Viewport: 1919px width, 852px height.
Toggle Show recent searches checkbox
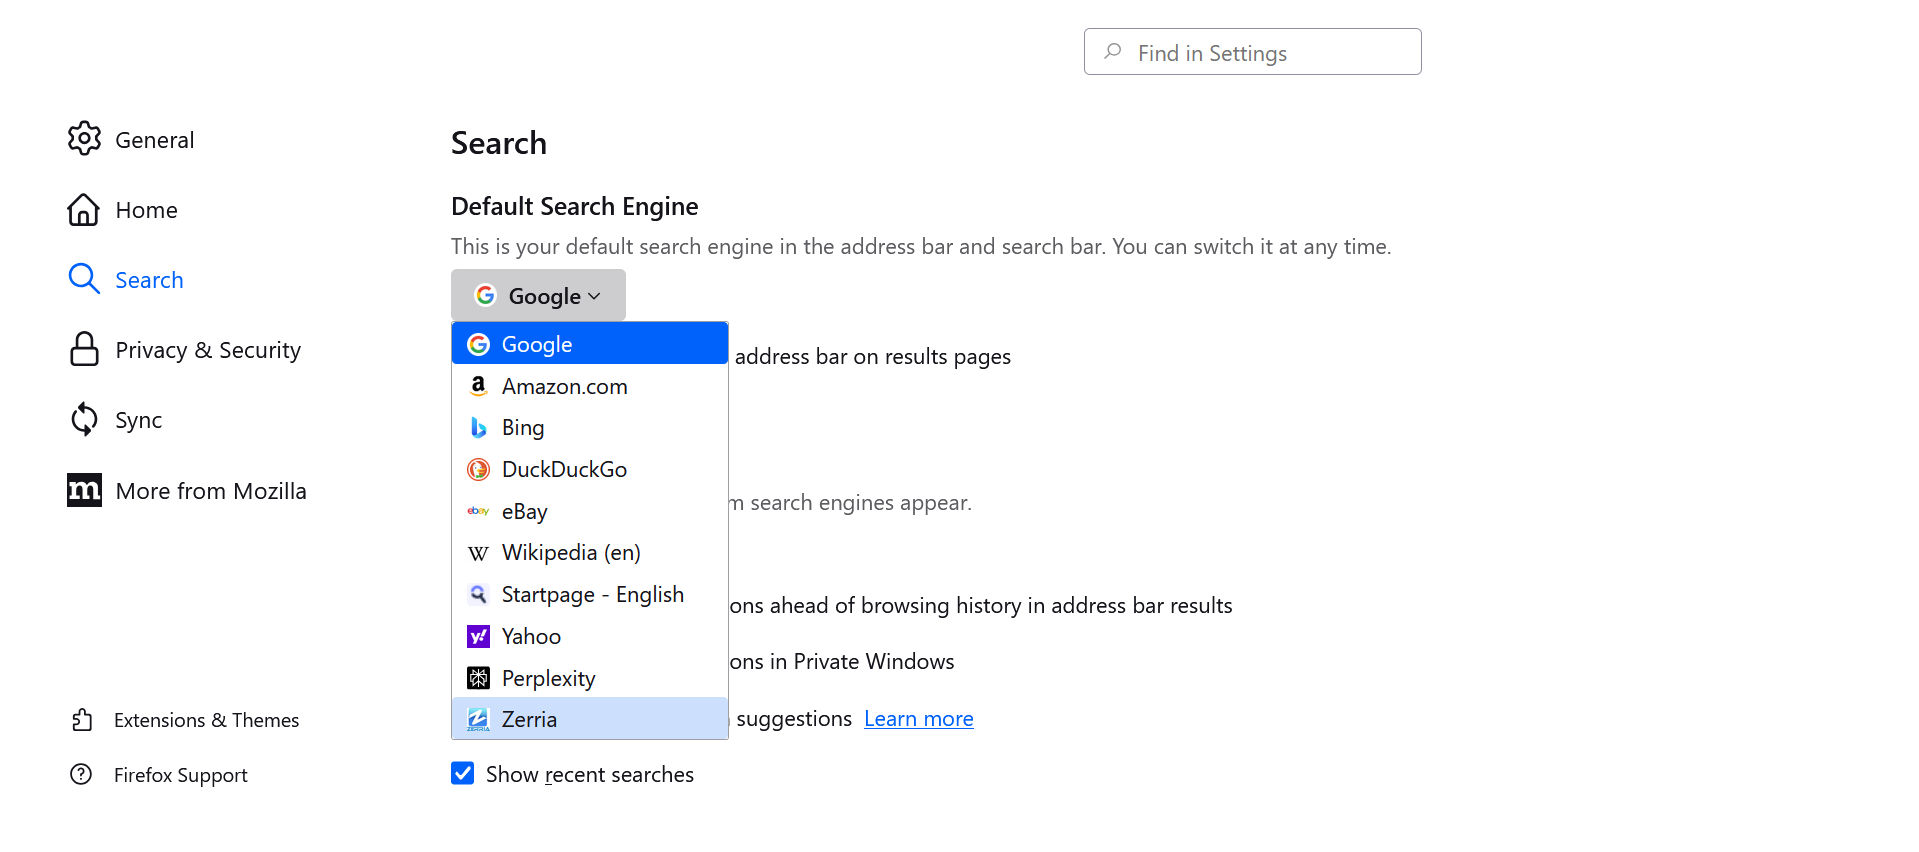[462, 773]
